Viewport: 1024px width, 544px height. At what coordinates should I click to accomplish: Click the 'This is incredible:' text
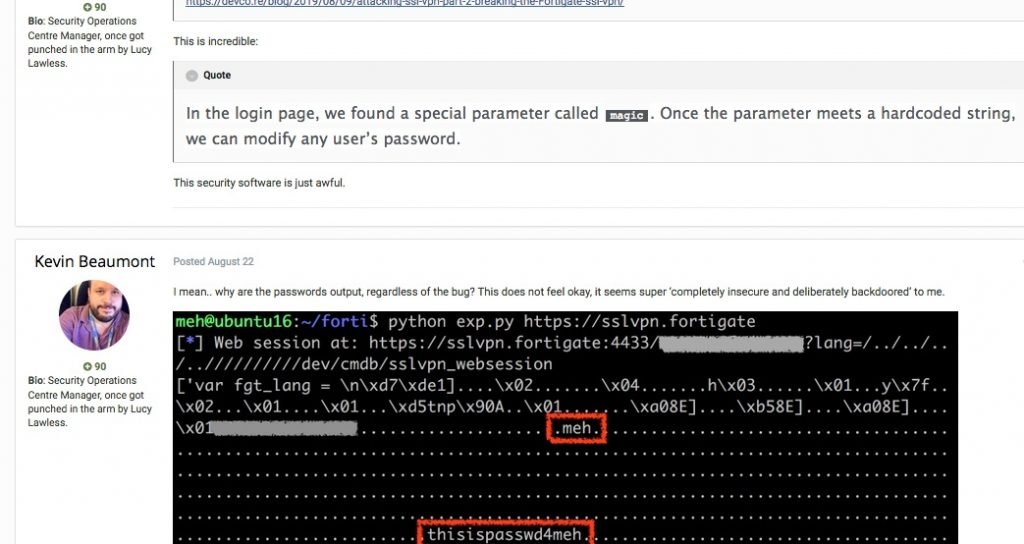pyautogui.click(x=216, y=41)
